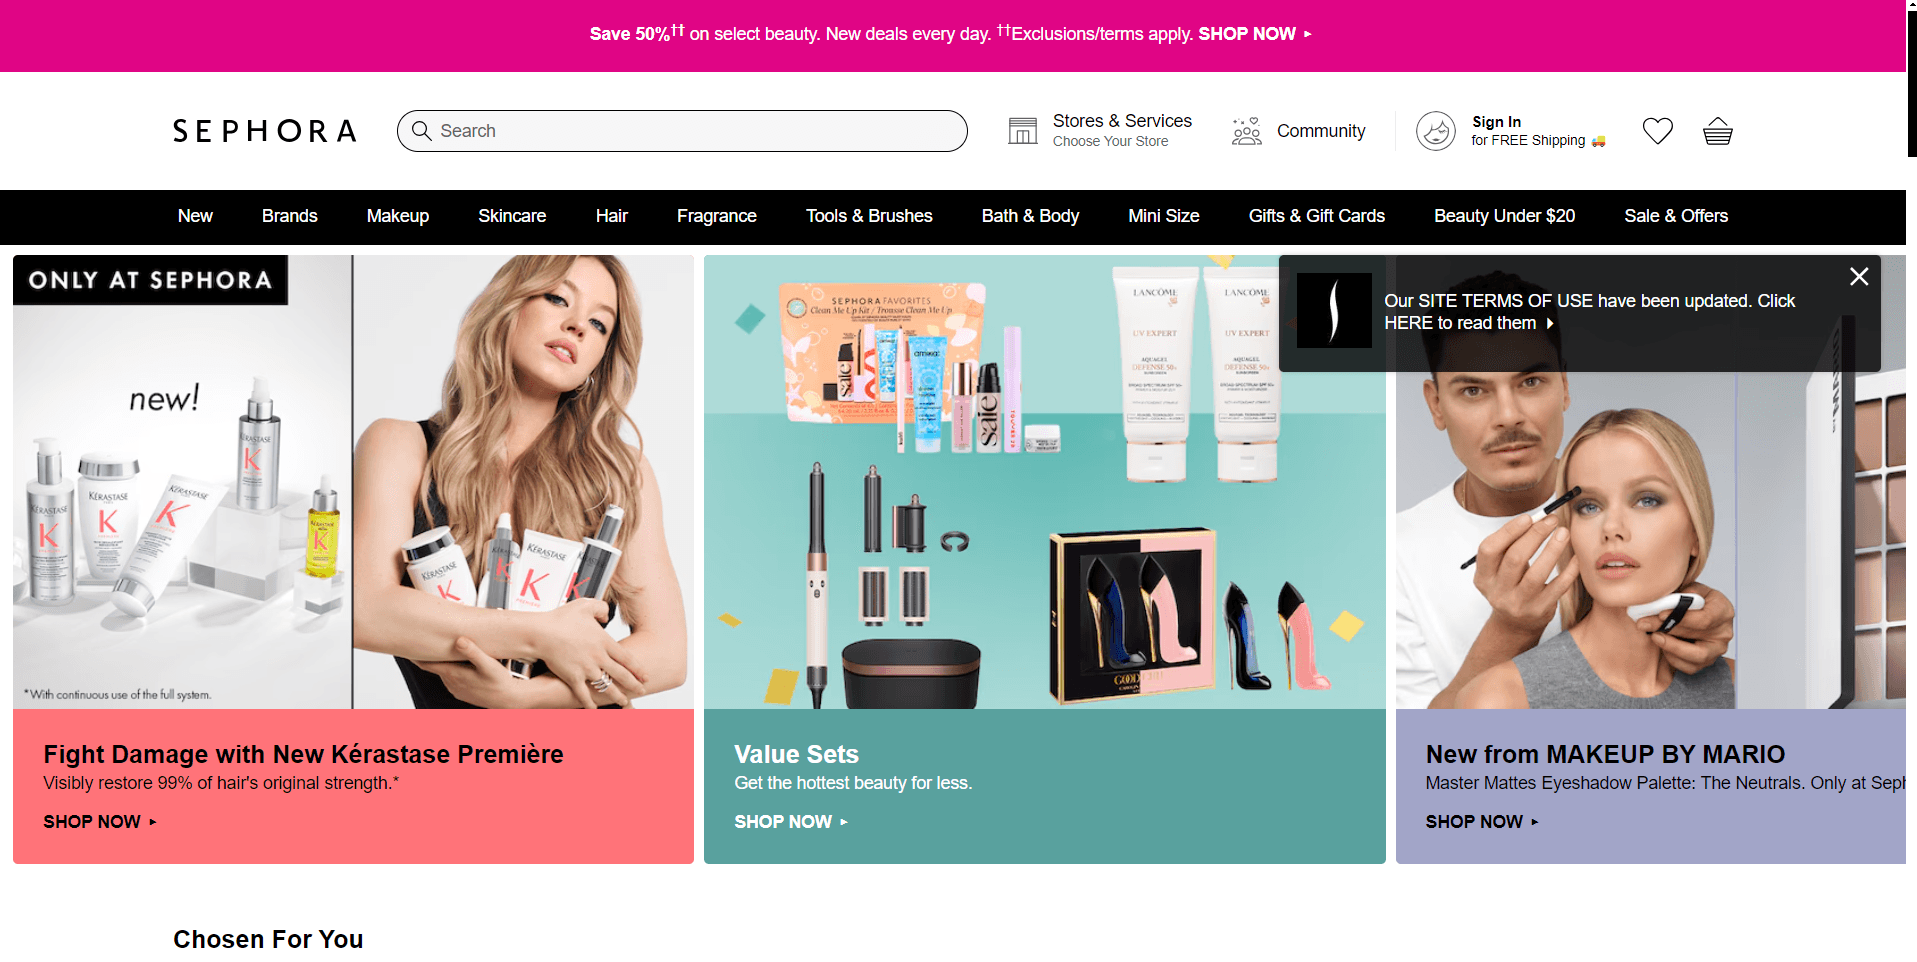Click the site terms of use notification text
1917x962 pixels.
tap(1589, 312)
